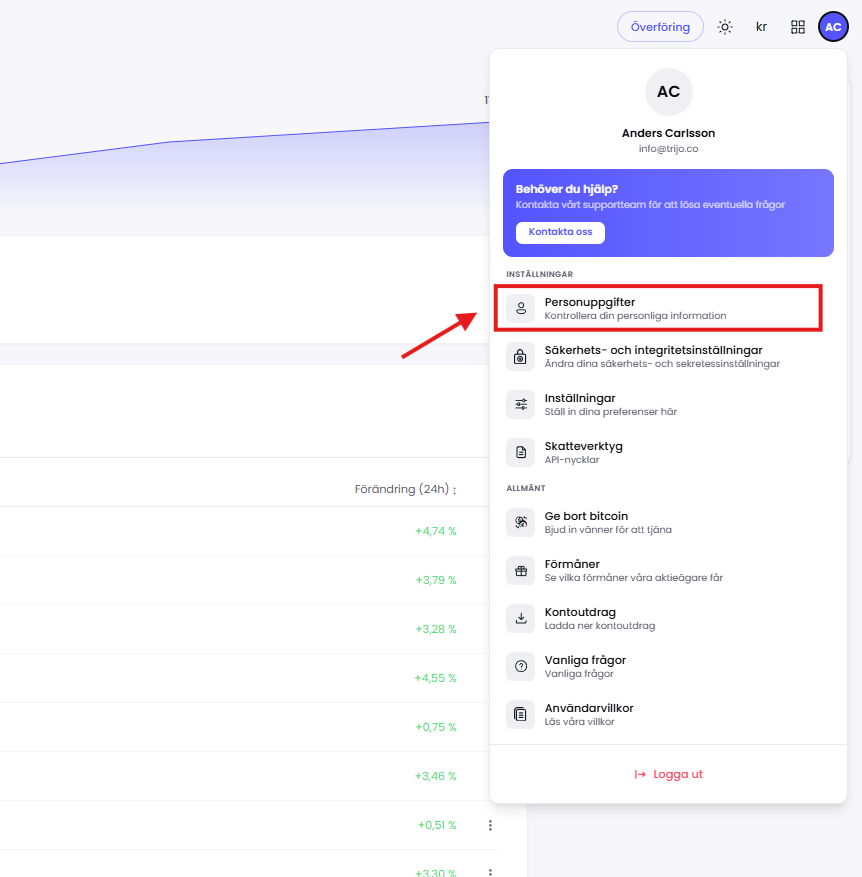The image size is (862, 877).
Task: Click the large AC avatar in profile panel
Action: (668, 92)
